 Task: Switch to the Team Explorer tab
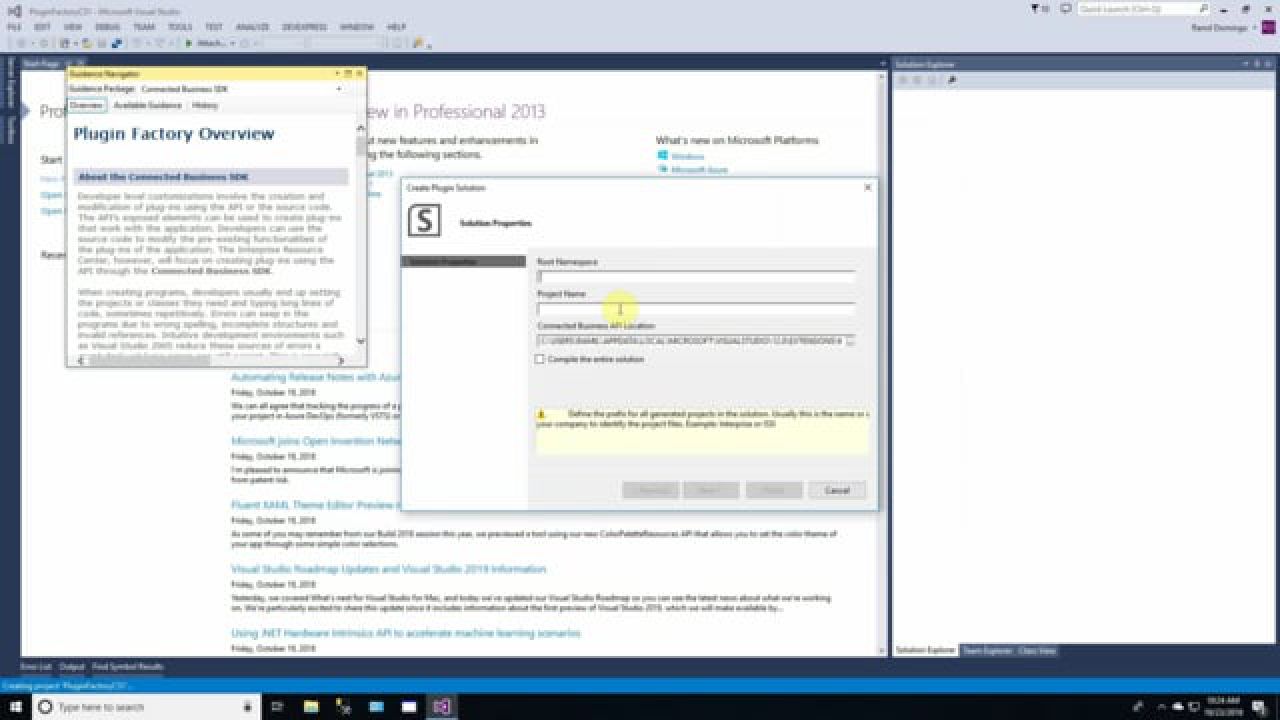(x=987, y=651)
